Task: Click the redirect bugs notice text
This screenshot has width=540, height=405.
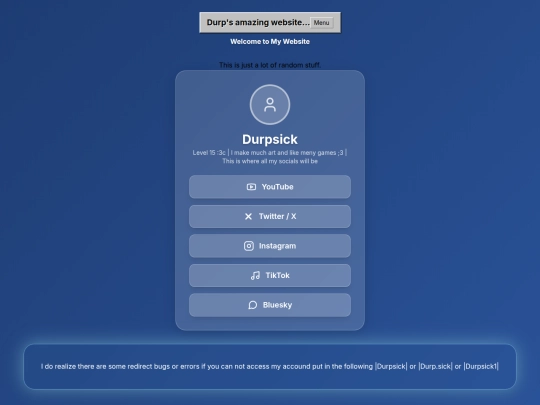Action: tap(270, 366)
